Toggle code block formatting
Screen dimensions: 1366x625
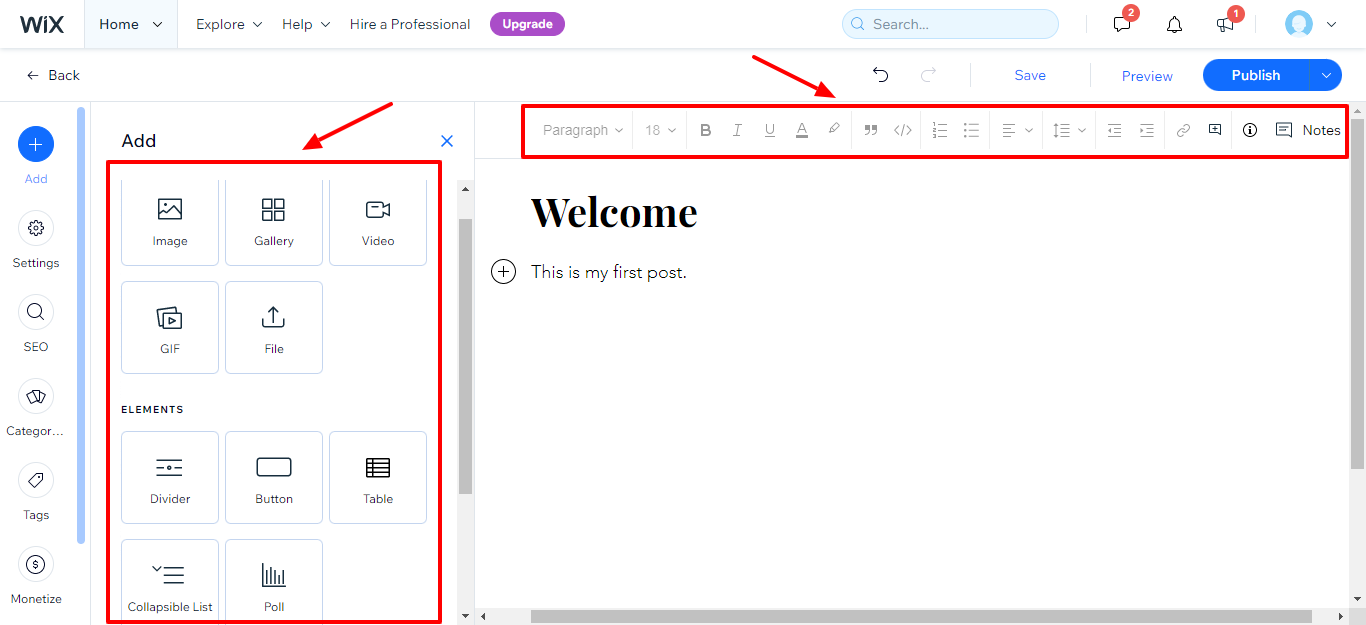[903, 130]
